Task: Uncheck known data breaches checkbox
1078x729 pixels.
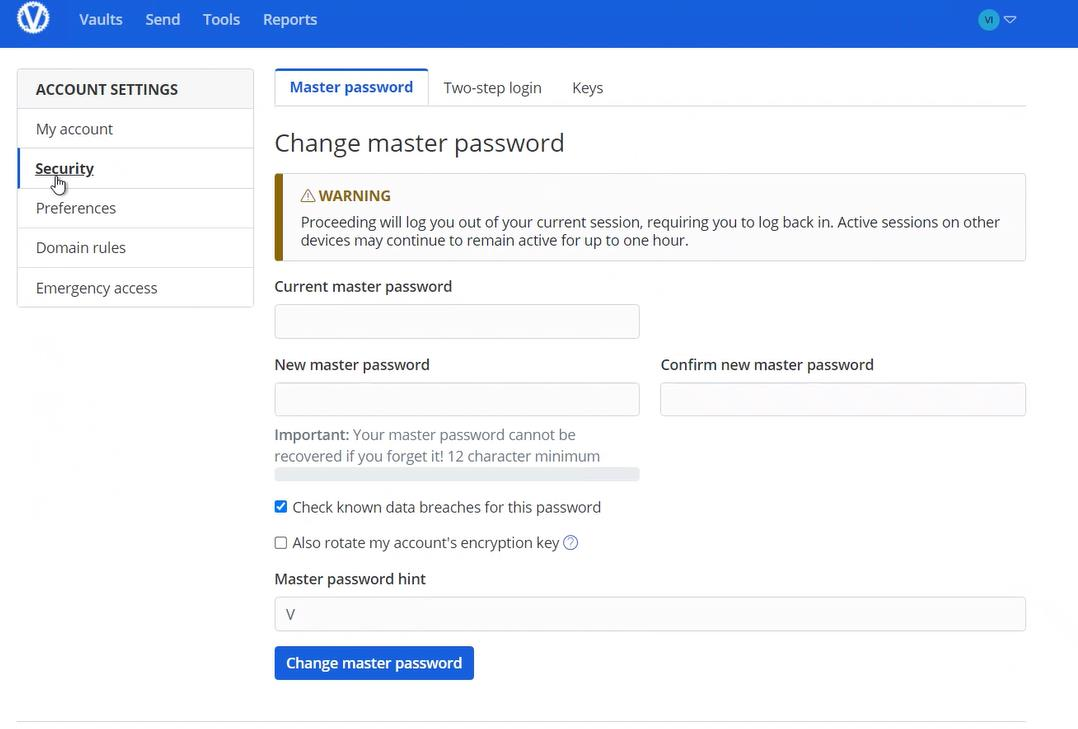Action: (x=281, y=507)
